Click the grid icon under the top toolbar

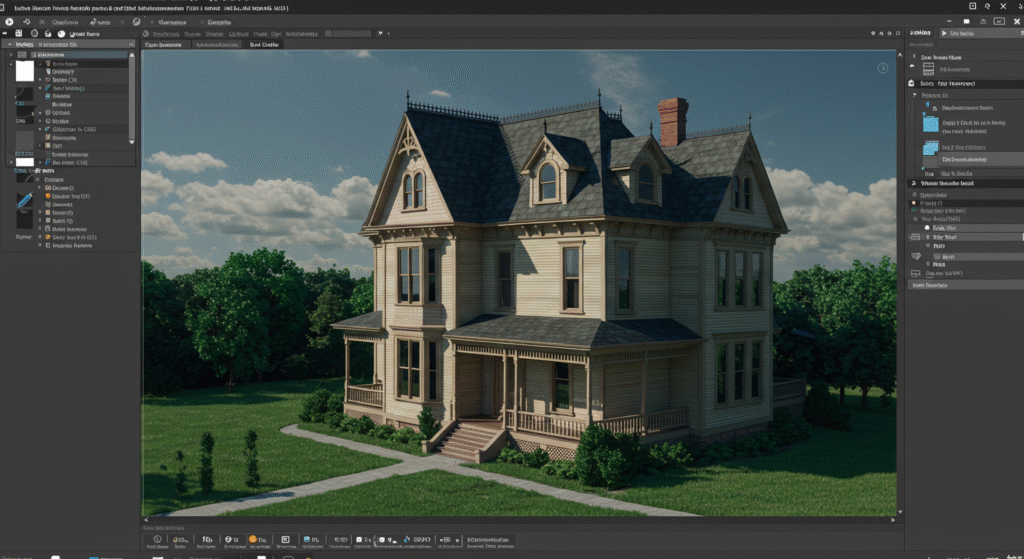18,33
